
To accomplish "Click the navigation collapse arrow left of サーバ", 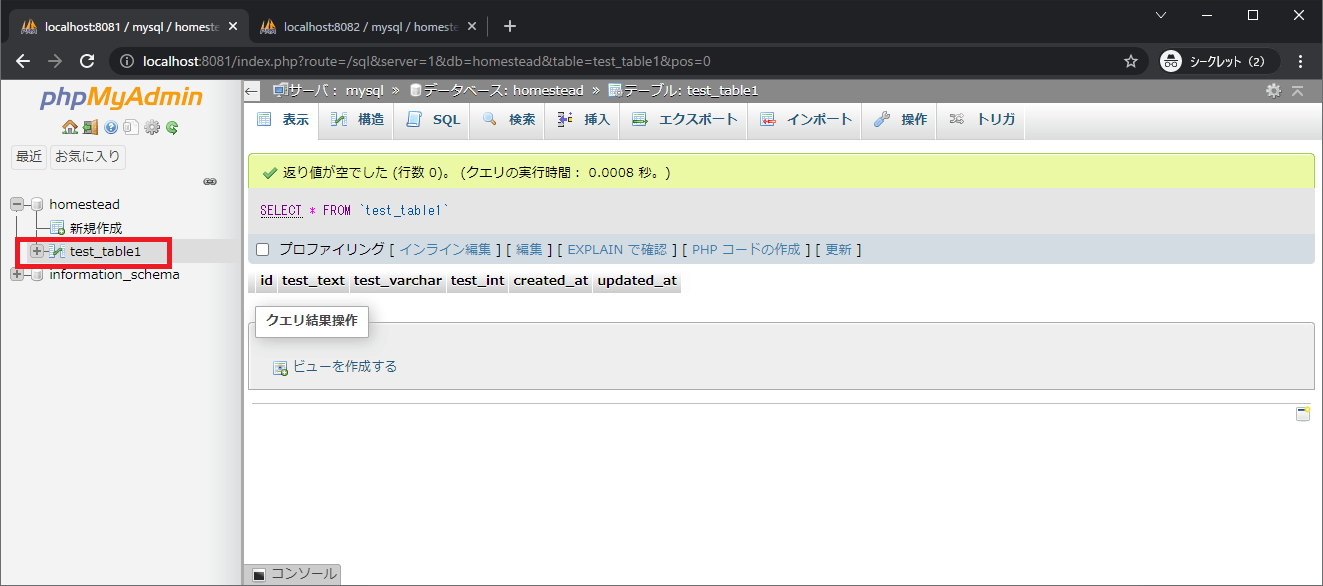I will pos(252,91).
